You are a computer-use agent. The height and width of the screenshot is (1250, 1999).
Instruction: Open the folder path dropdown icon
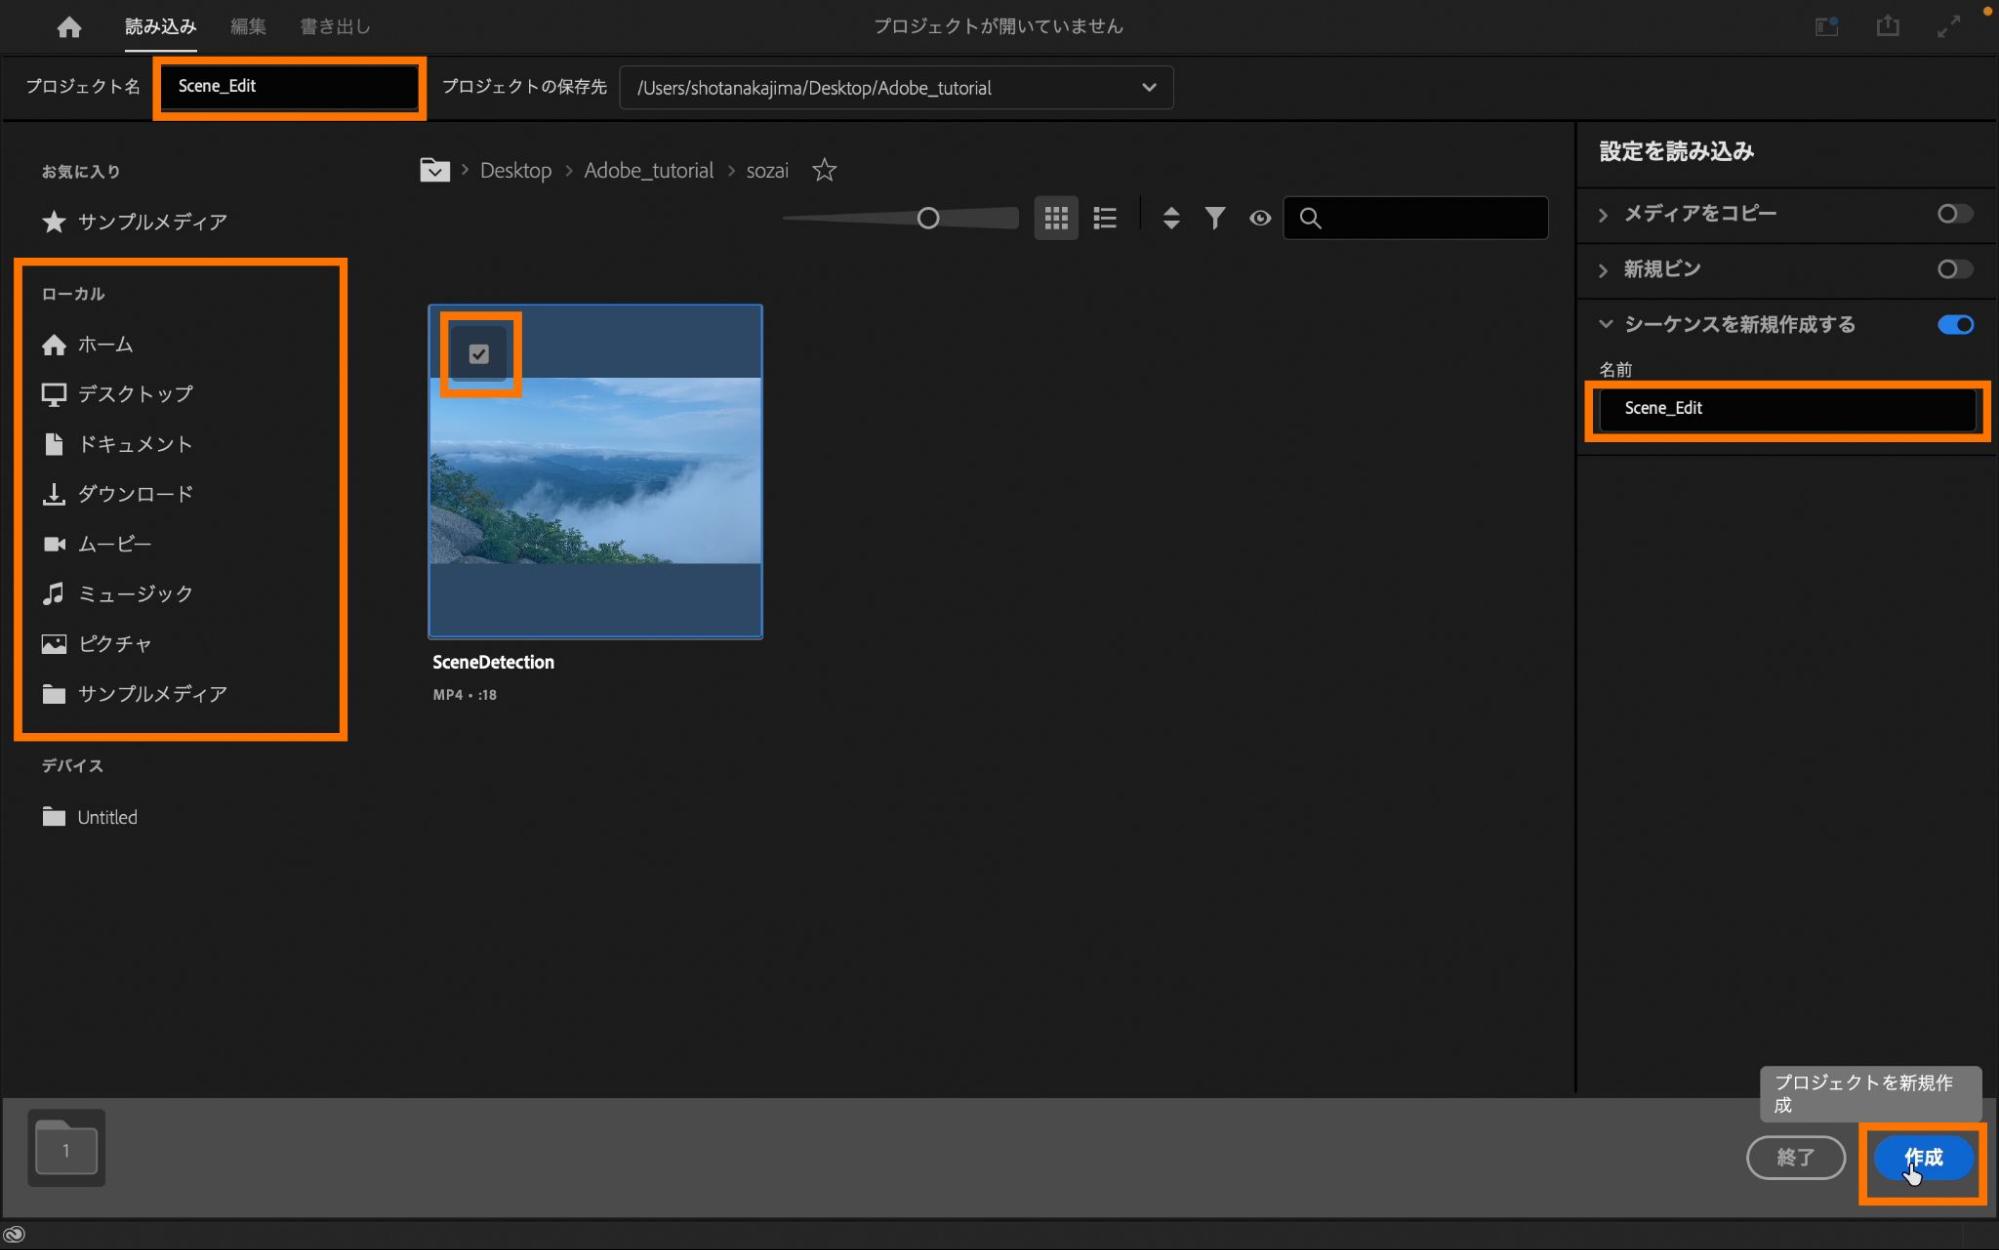click(x=434, y=170)
